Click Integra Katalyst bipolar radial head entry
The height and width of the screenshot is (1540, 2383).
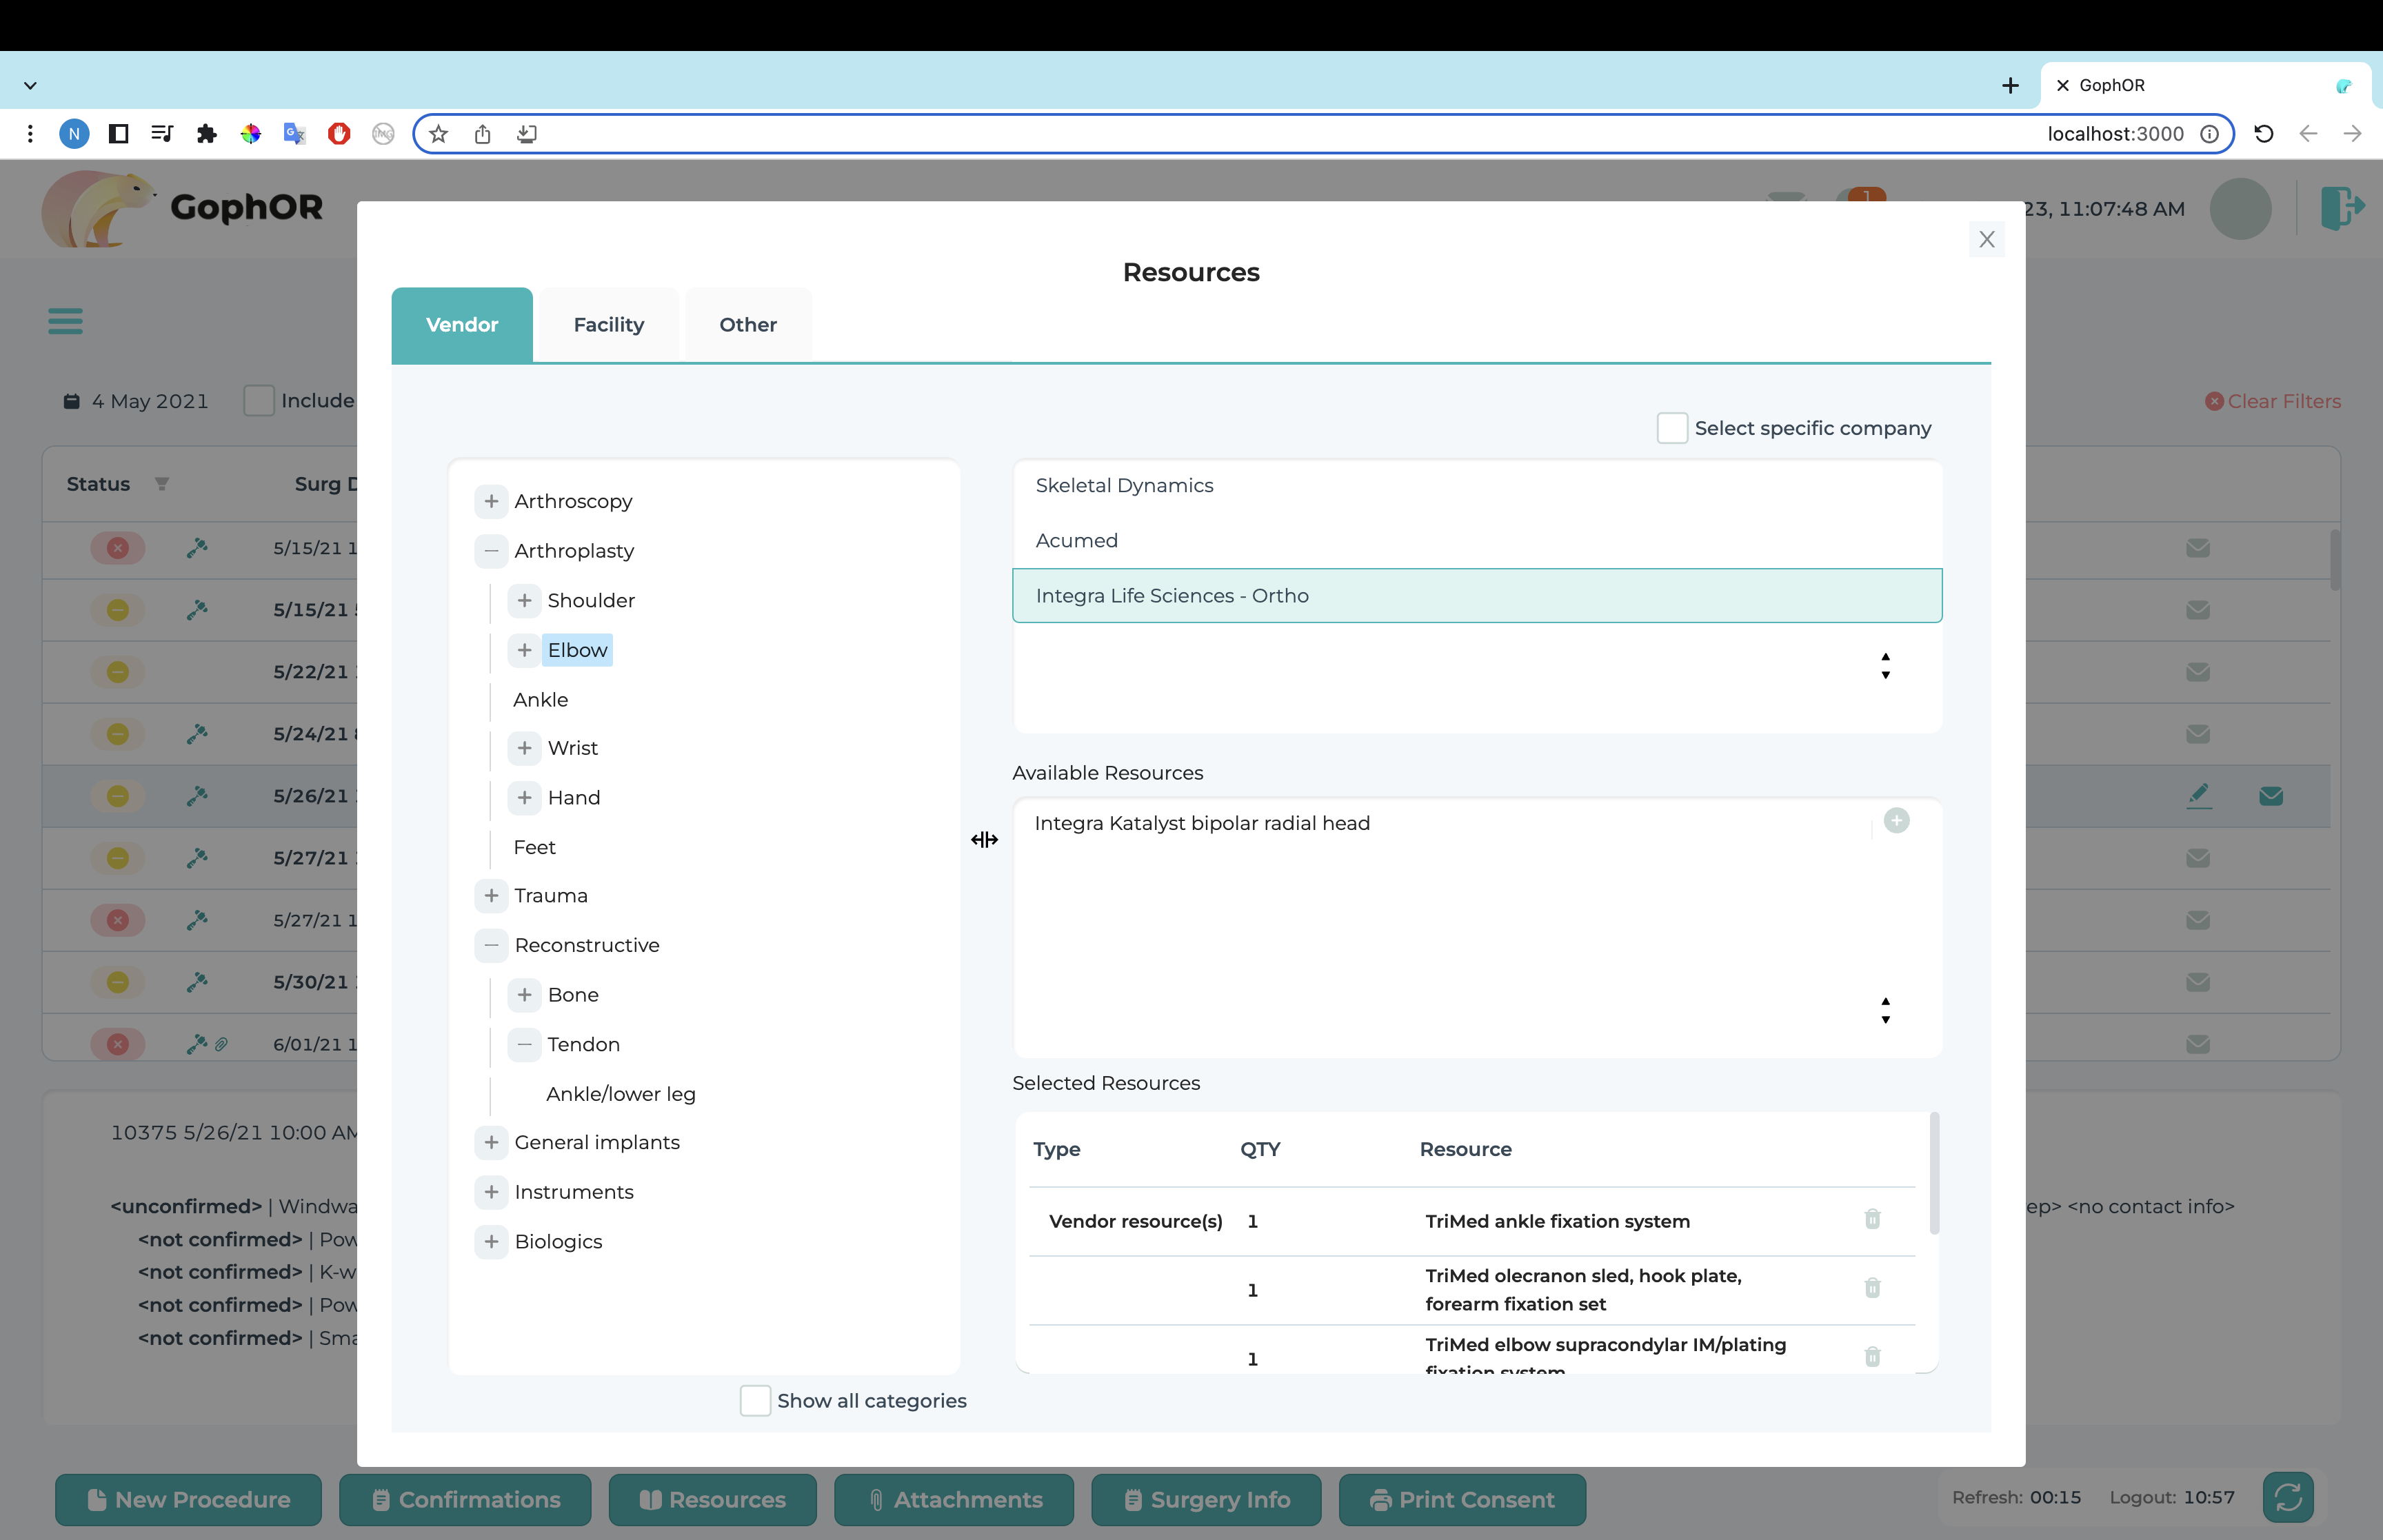tap(1202, 823)
